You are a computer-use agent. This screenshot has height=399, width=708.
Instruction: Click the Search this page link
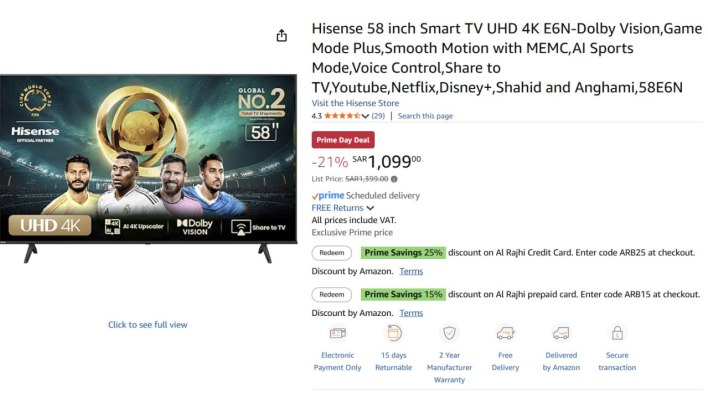[425, 116]
